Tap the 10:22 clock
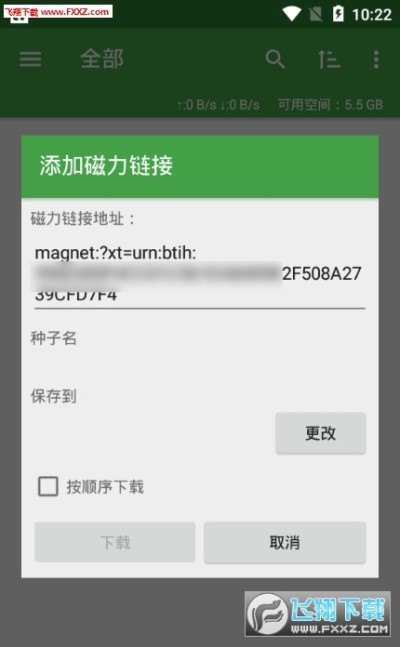 (x=372, y=15)
